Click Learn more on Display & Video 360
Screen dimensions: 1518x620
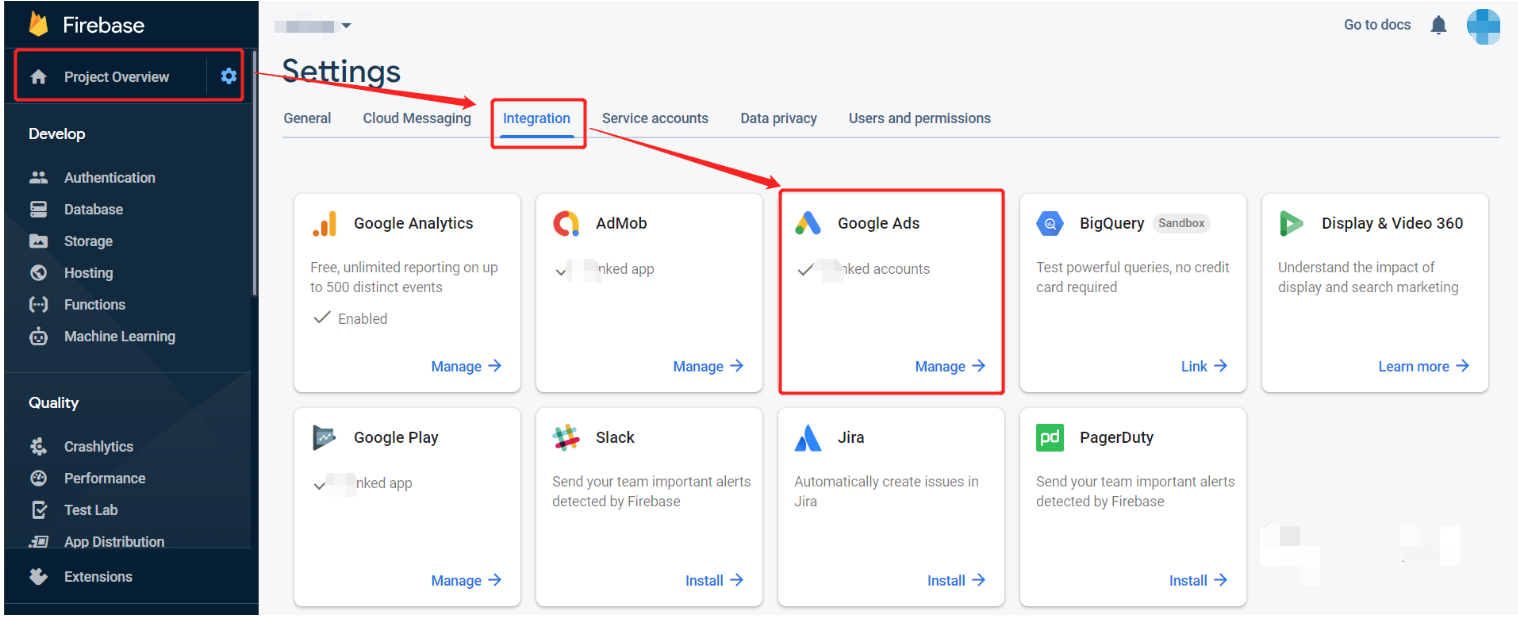1423,366
